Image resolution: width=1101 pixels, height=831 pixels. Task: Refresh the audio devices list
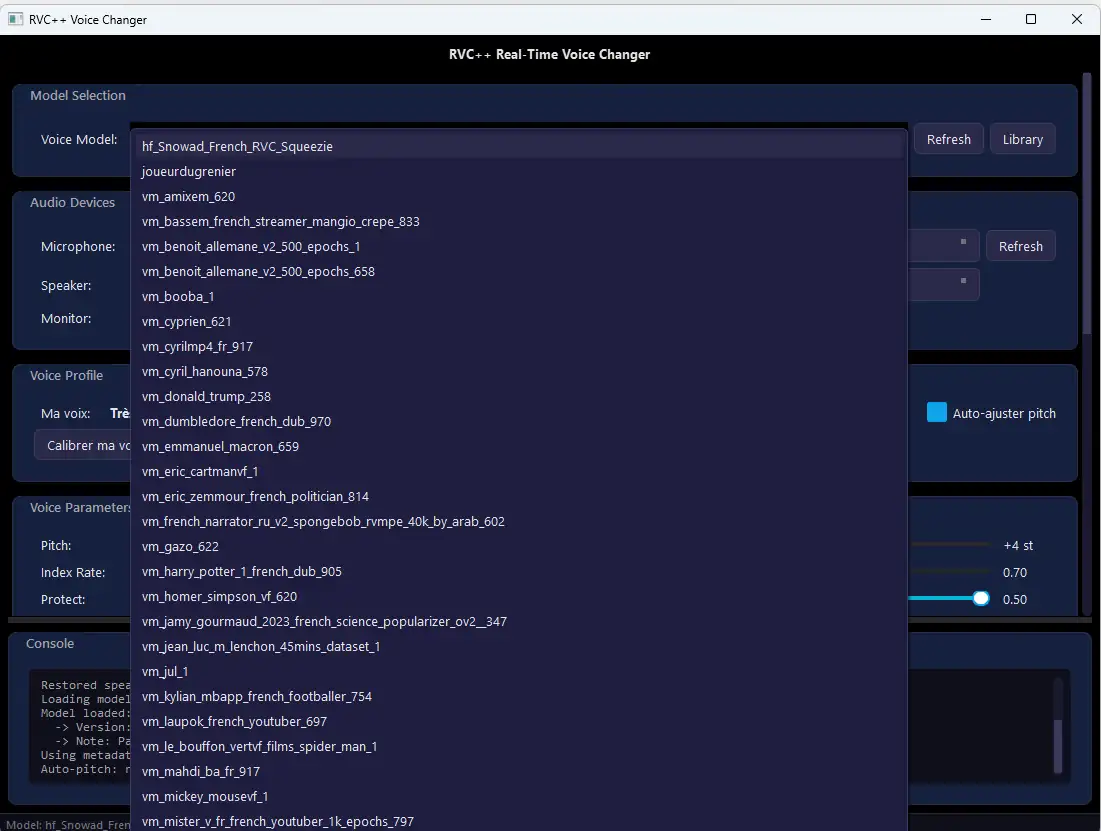(x=1020, y=246)
